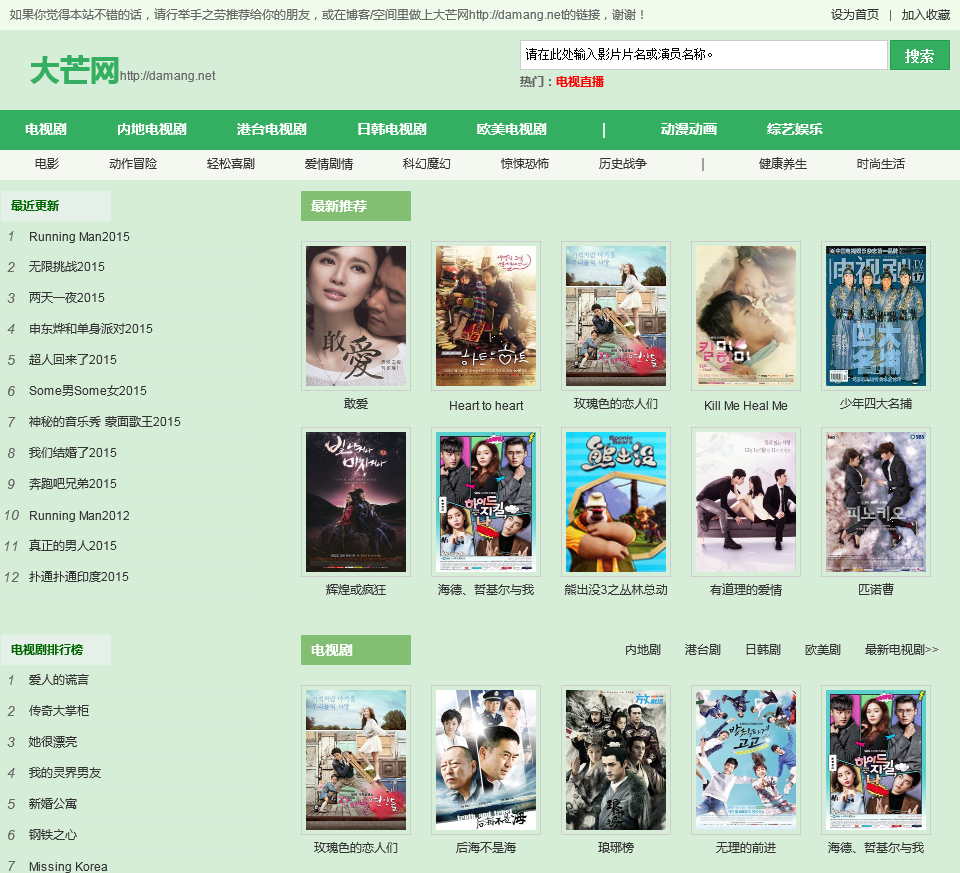Open the hot link 电视直播
The width and height of the screenshot is (960, 873).
point(580,81)
